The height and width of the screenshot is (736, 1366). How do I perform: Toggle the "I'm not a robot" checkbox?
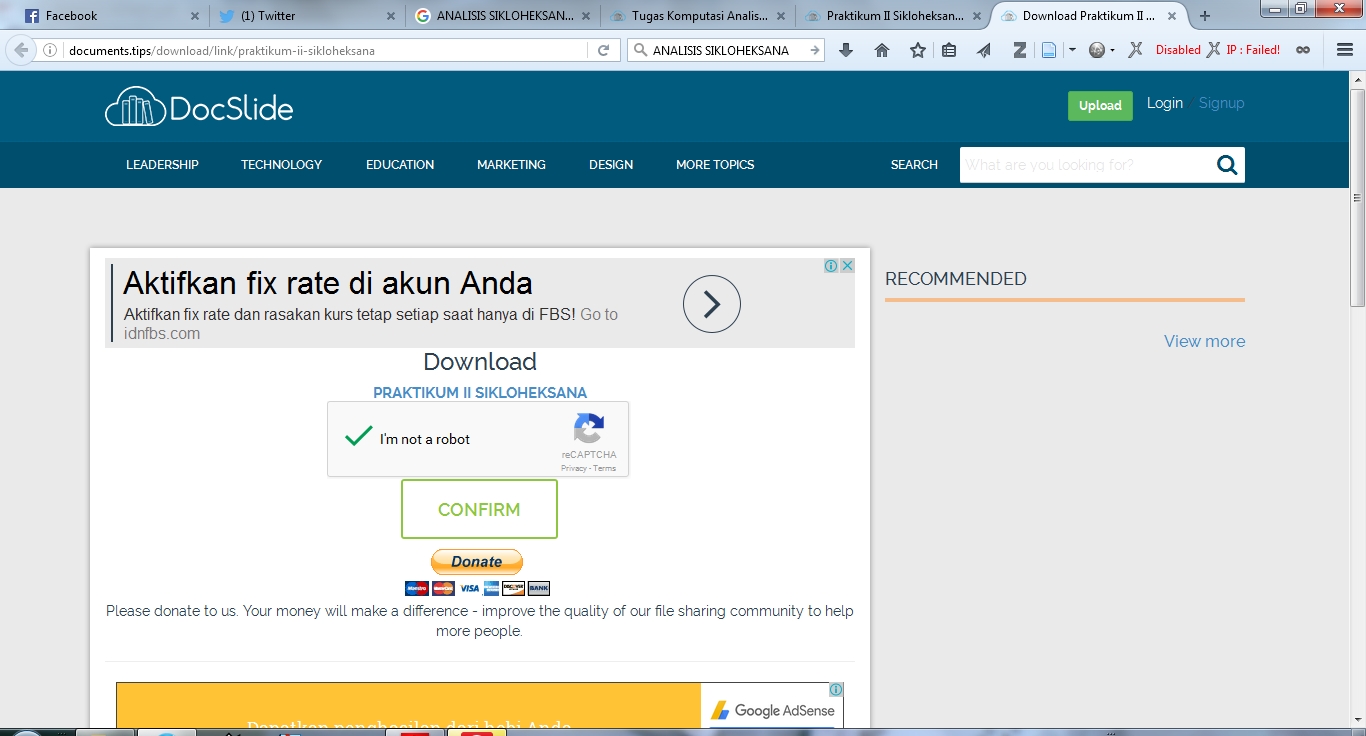tap(358, 438)
